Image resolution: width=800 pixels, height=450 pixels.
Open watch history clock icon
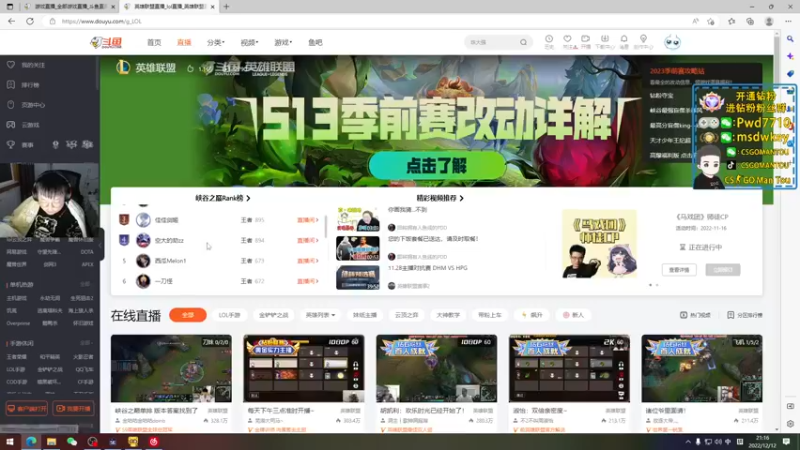click(x=549, y=41)
